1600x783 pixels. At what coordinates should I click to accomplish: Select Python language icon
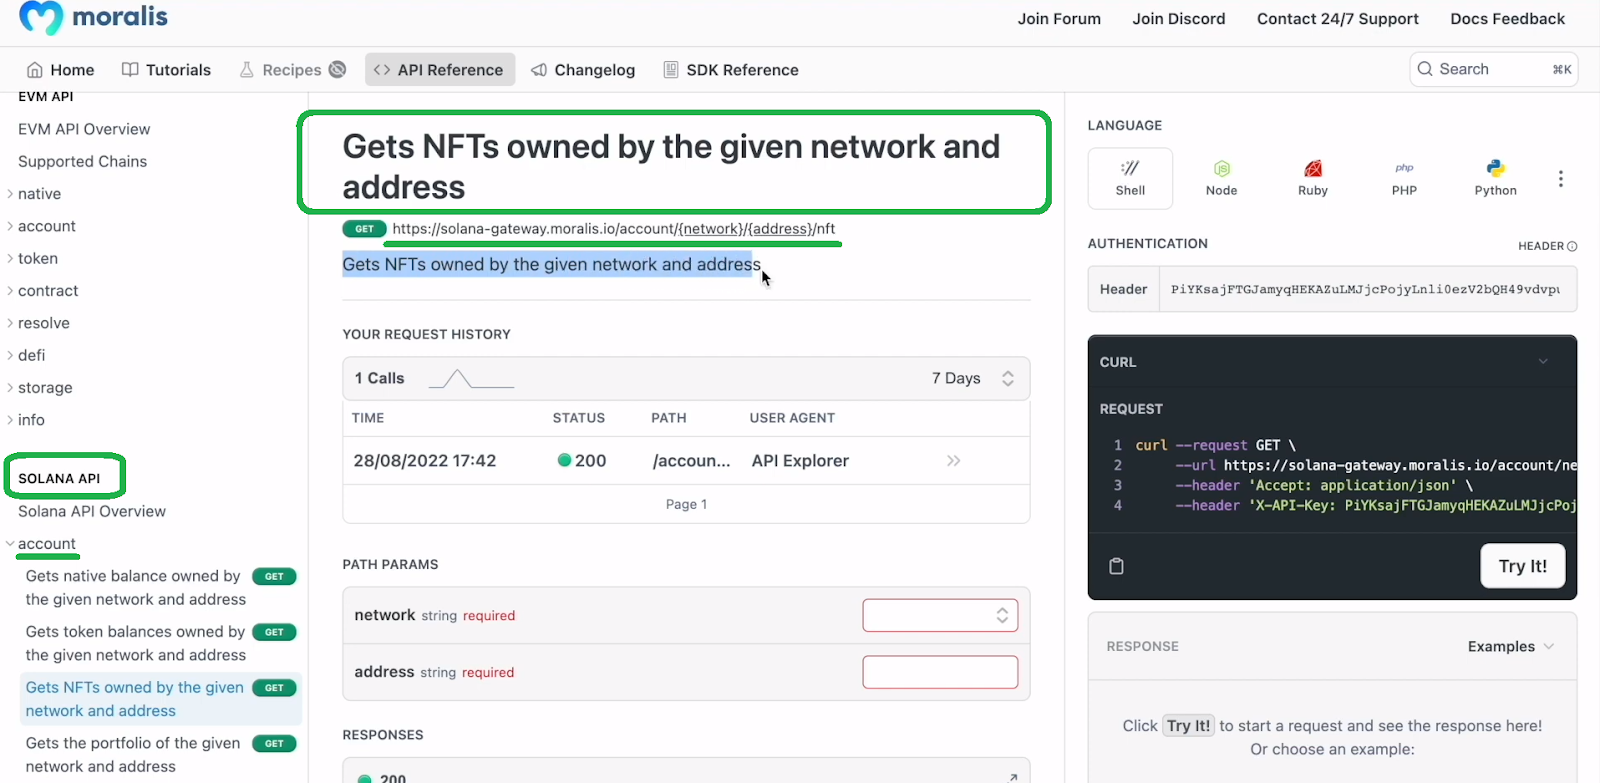coord(1495,178)
